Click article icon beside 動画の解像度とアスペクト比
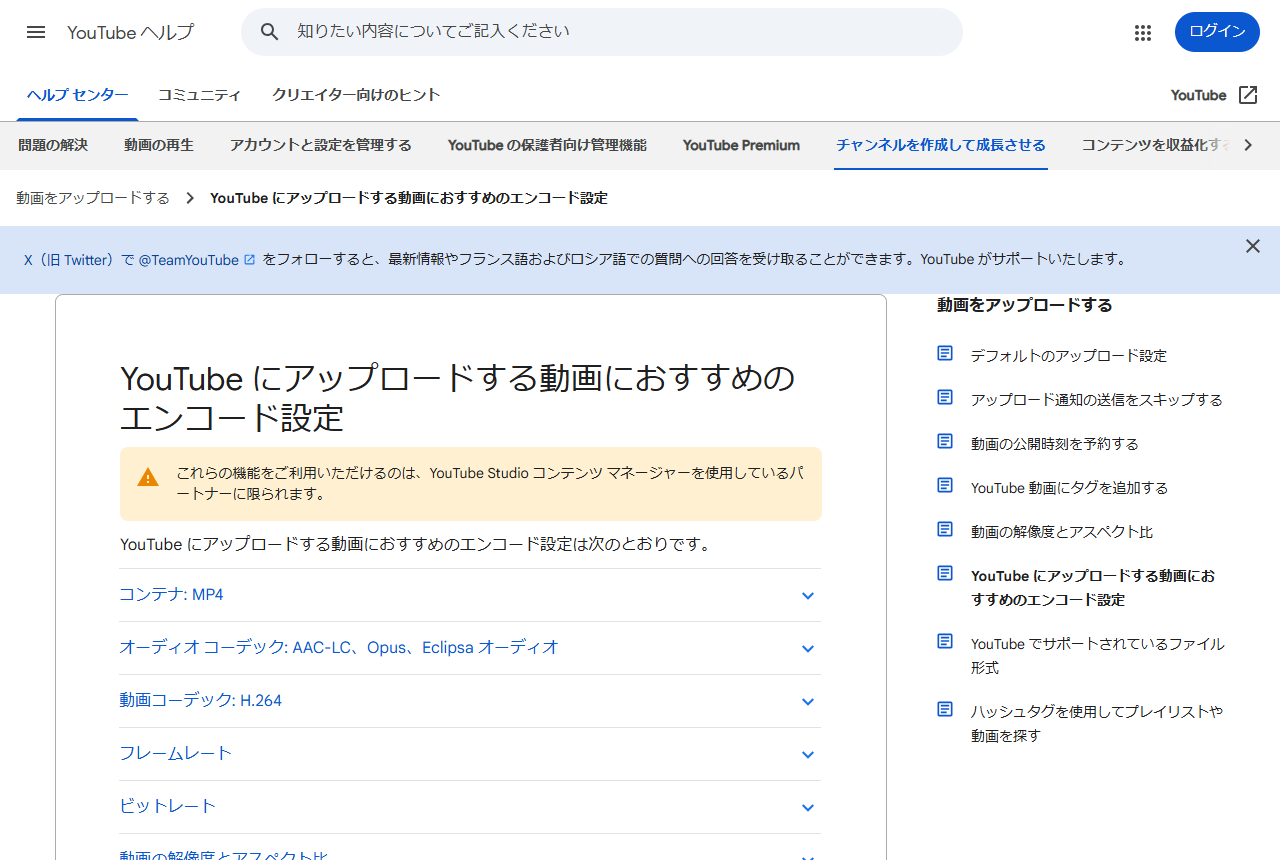Image resolution: width=1280 pixels, height=860 pixels. coord(945,530)
